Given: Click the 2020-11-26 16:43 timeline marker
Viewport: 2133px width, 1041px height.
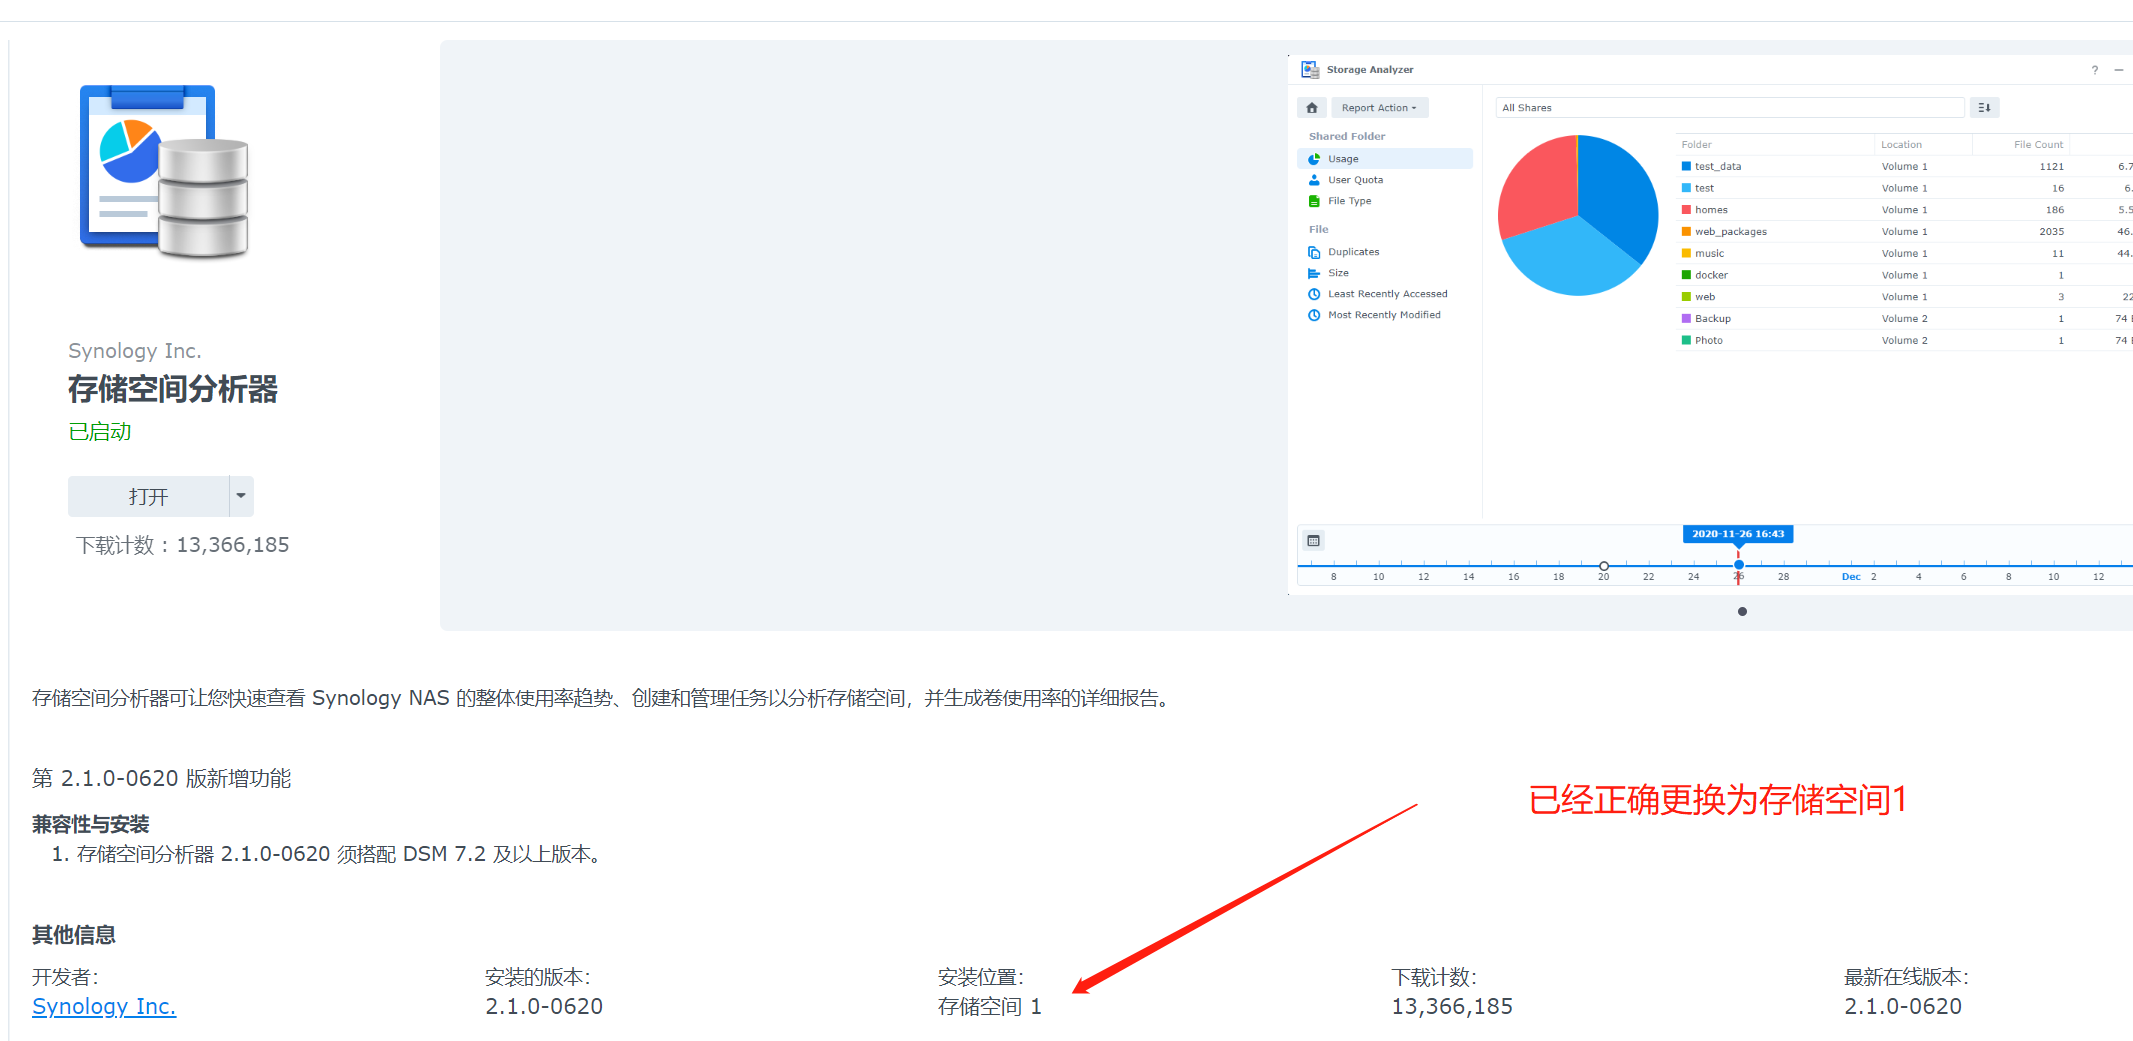Looking at the screenshot, I should (1738, 534).
